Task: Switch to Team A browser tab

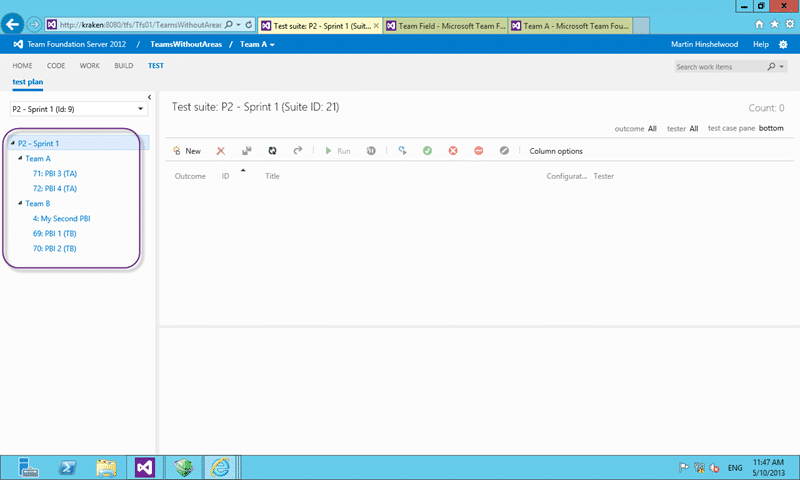Action: pos(570,26)
